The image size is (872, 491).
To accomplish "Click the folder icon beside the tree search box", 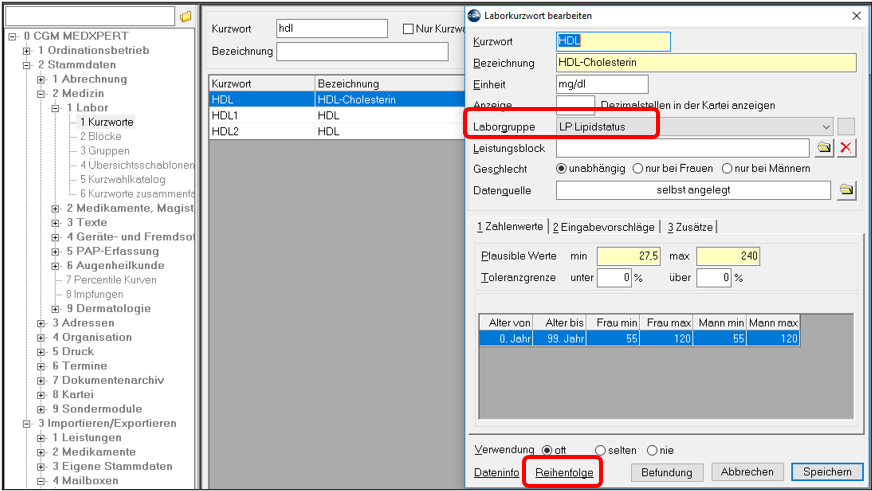I will click(x=186, y=17).
